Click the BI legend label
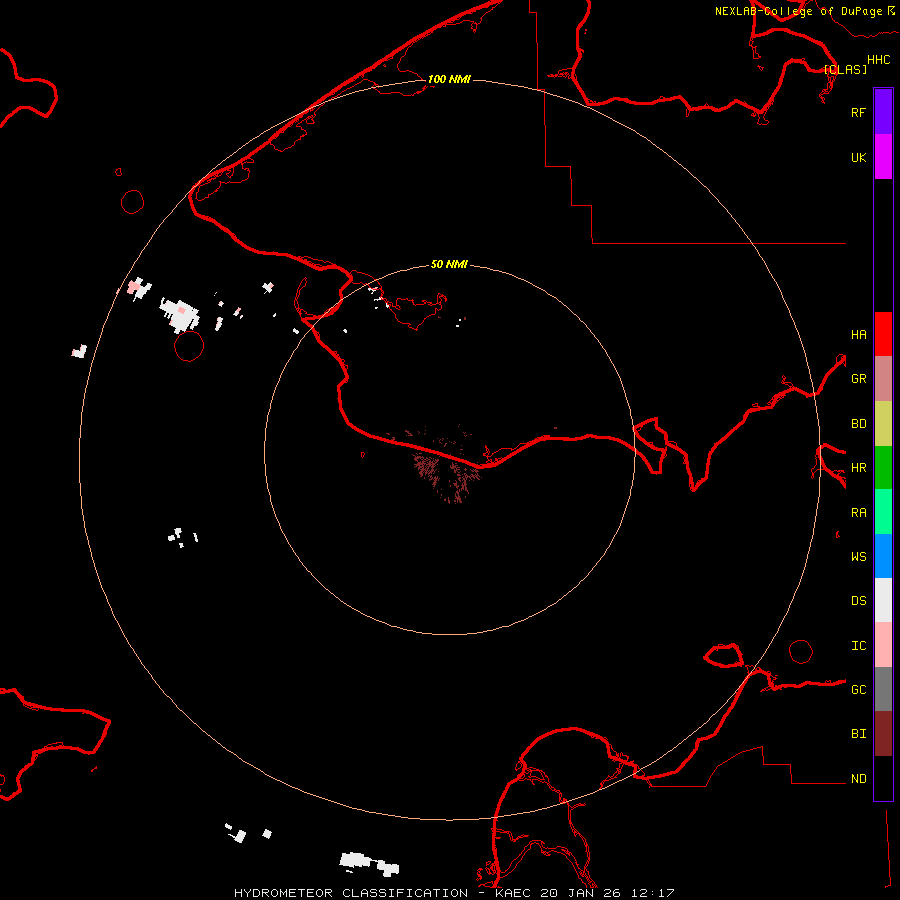 858,734
